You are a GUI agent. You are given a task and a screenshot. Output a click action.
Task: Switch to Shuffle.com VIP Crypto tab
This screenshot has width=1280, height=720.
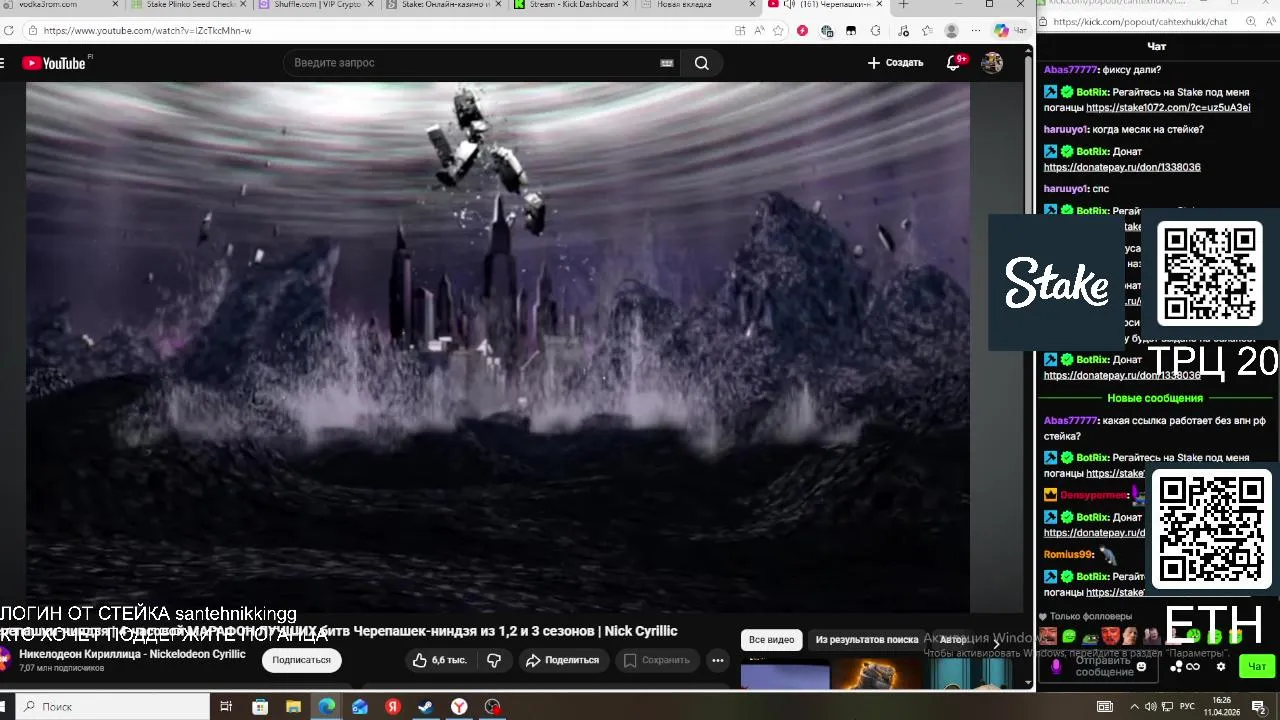coord(318,5)
